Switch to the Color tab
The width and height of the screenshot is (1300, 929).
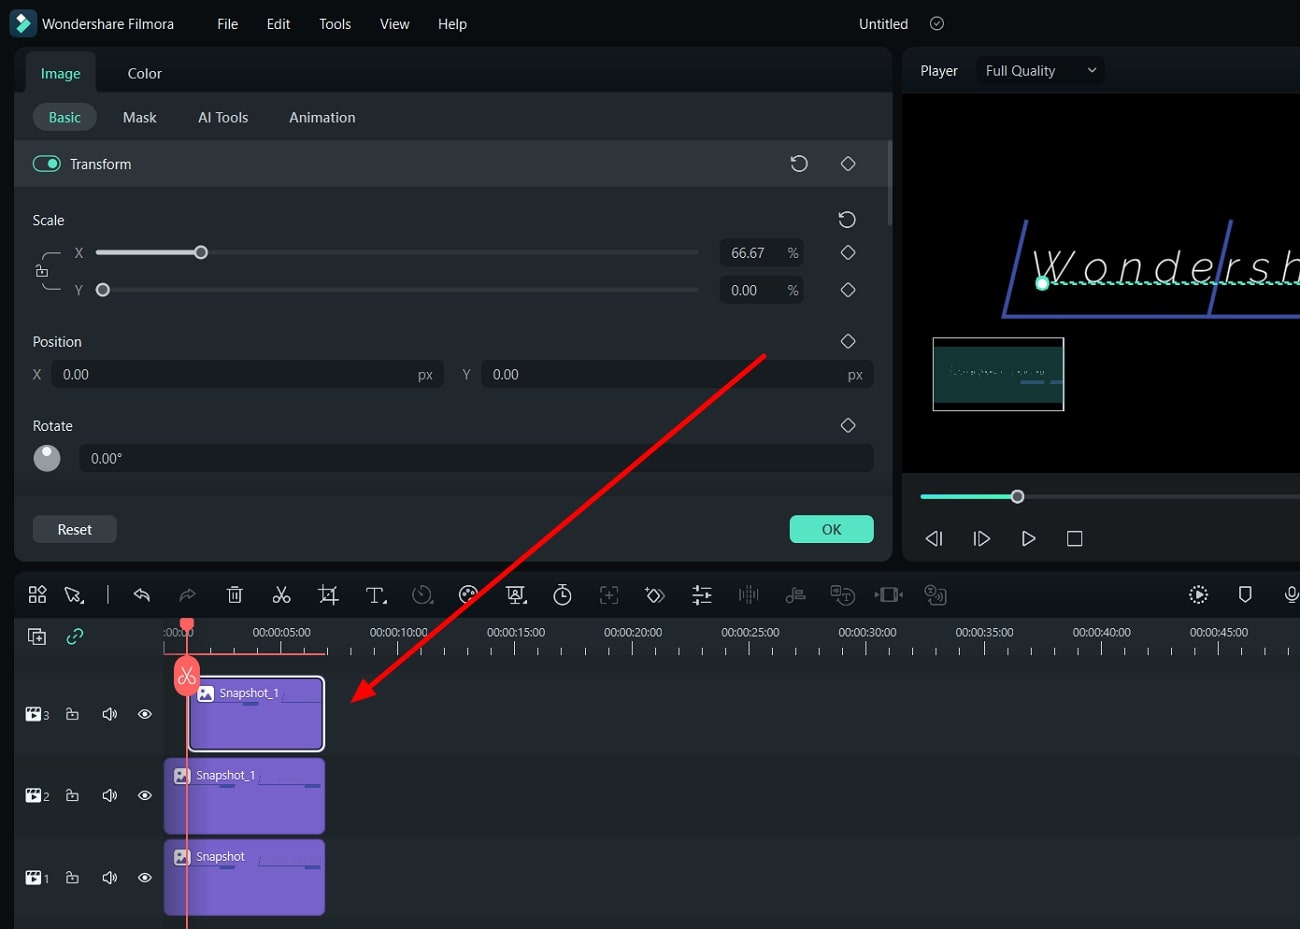144,74
